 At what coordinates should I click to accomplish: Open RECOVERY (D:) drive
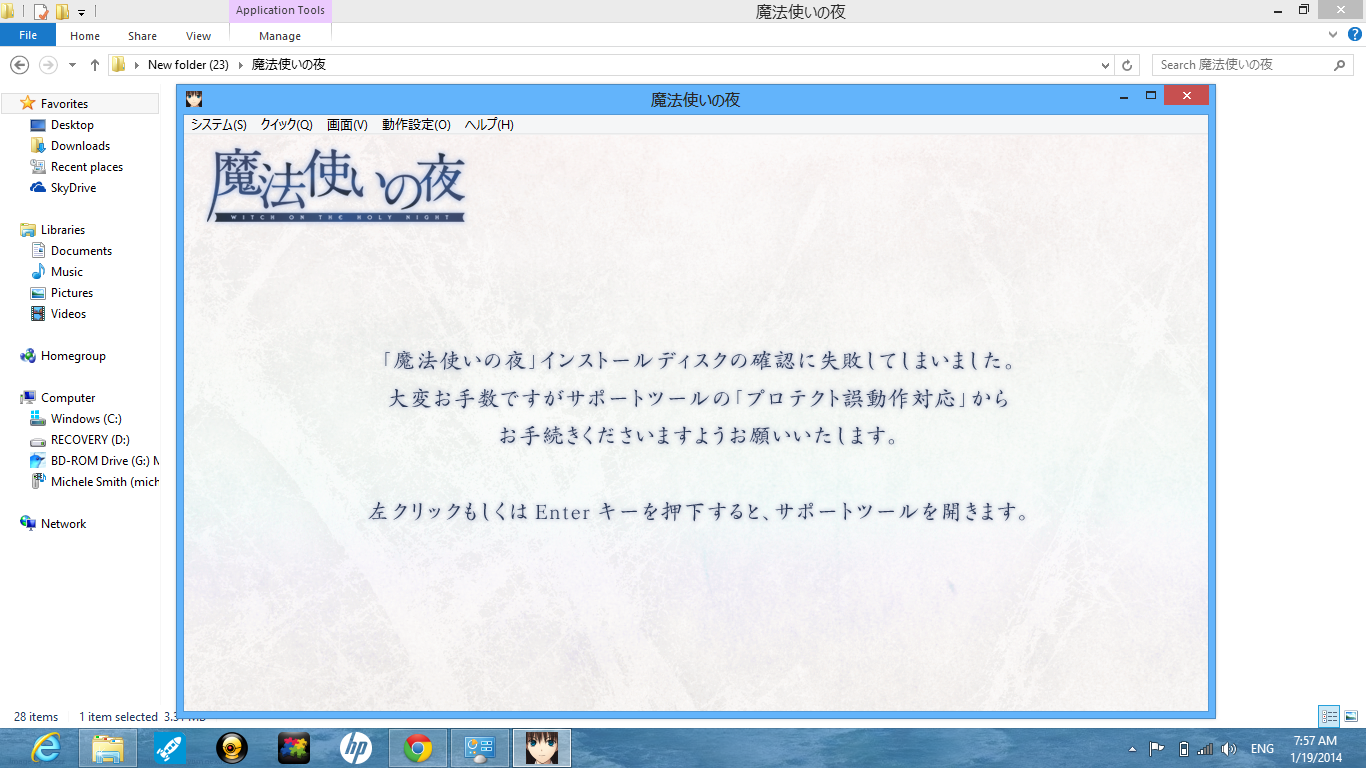(x=90, y=440)
